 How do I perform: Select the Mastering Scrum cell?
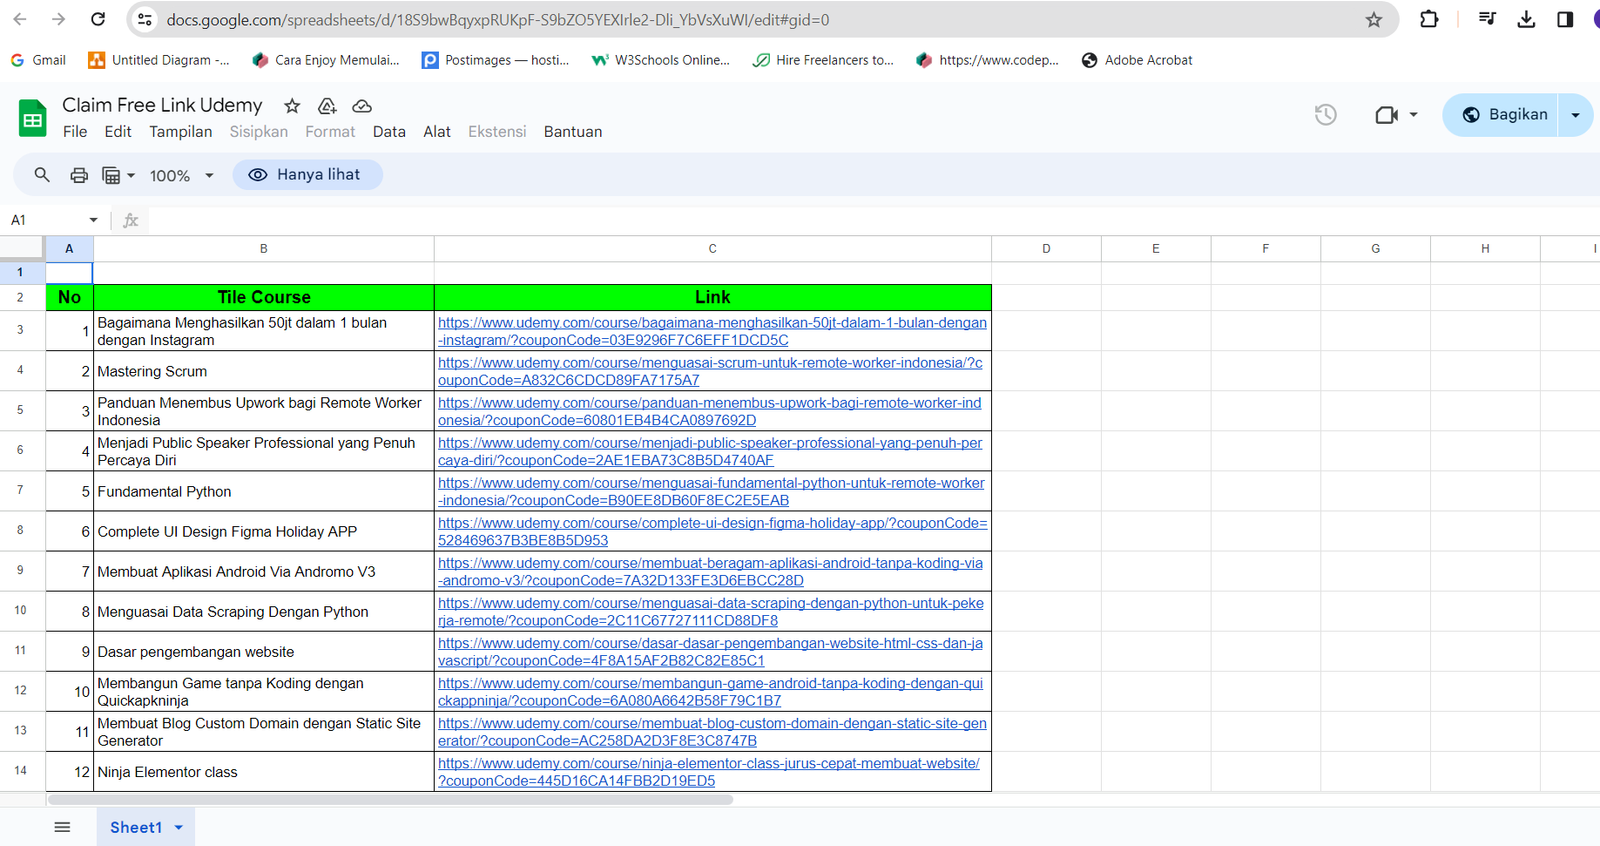pyautogui.click(x=264, y=371)
